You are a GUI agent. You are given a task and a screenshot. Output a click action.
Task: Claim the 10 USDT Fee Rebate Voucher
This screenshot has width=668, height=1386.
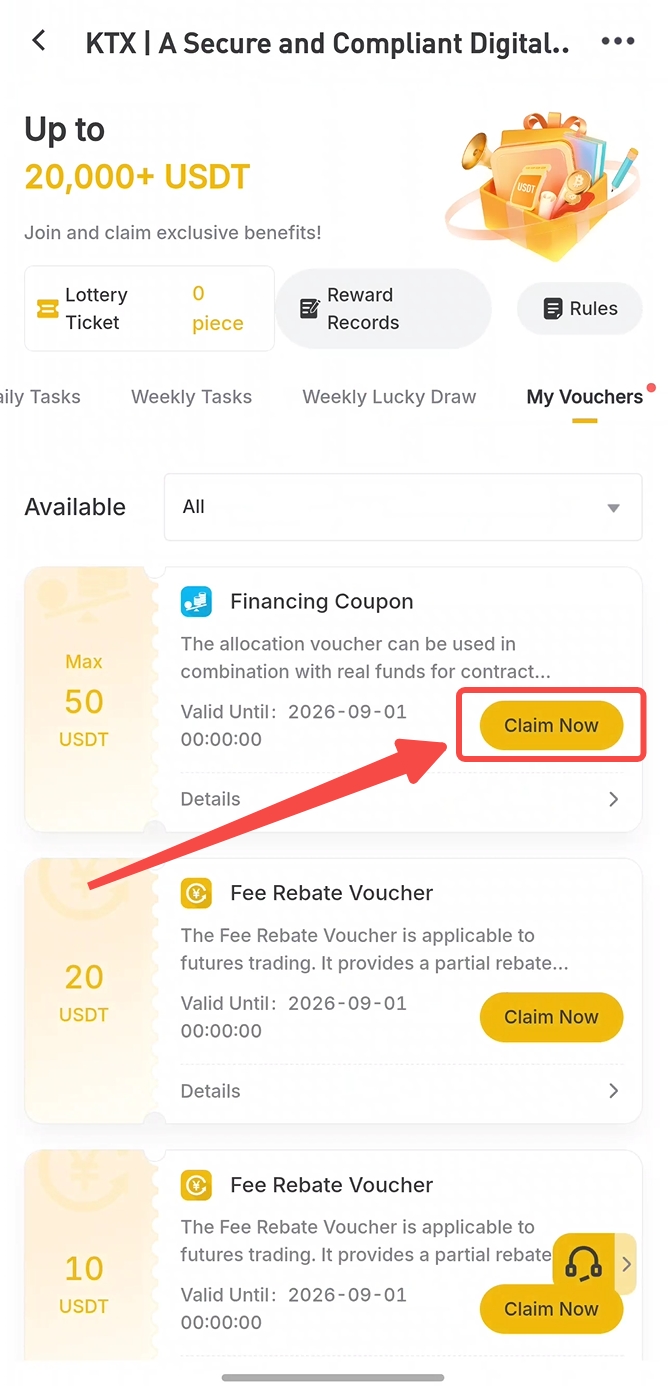tap(551, 1309)
